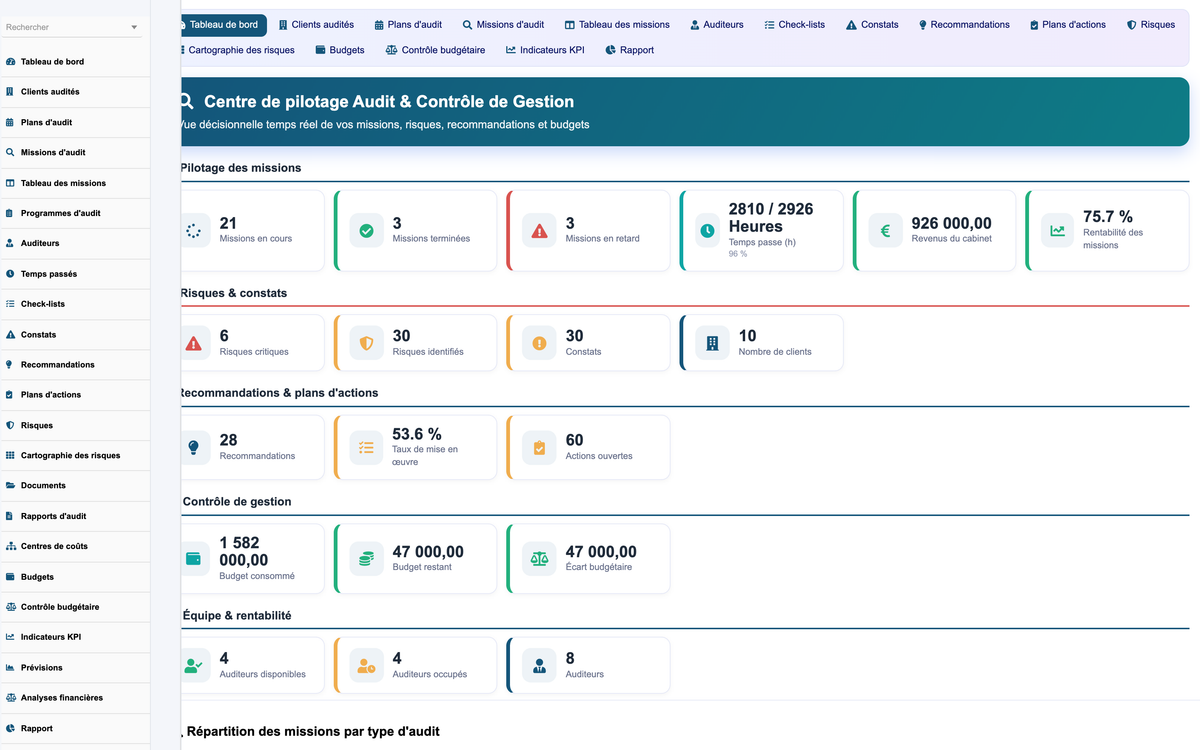Click the Auditeurs card person icon
The image size is (1200, 750).
(540, 665)
